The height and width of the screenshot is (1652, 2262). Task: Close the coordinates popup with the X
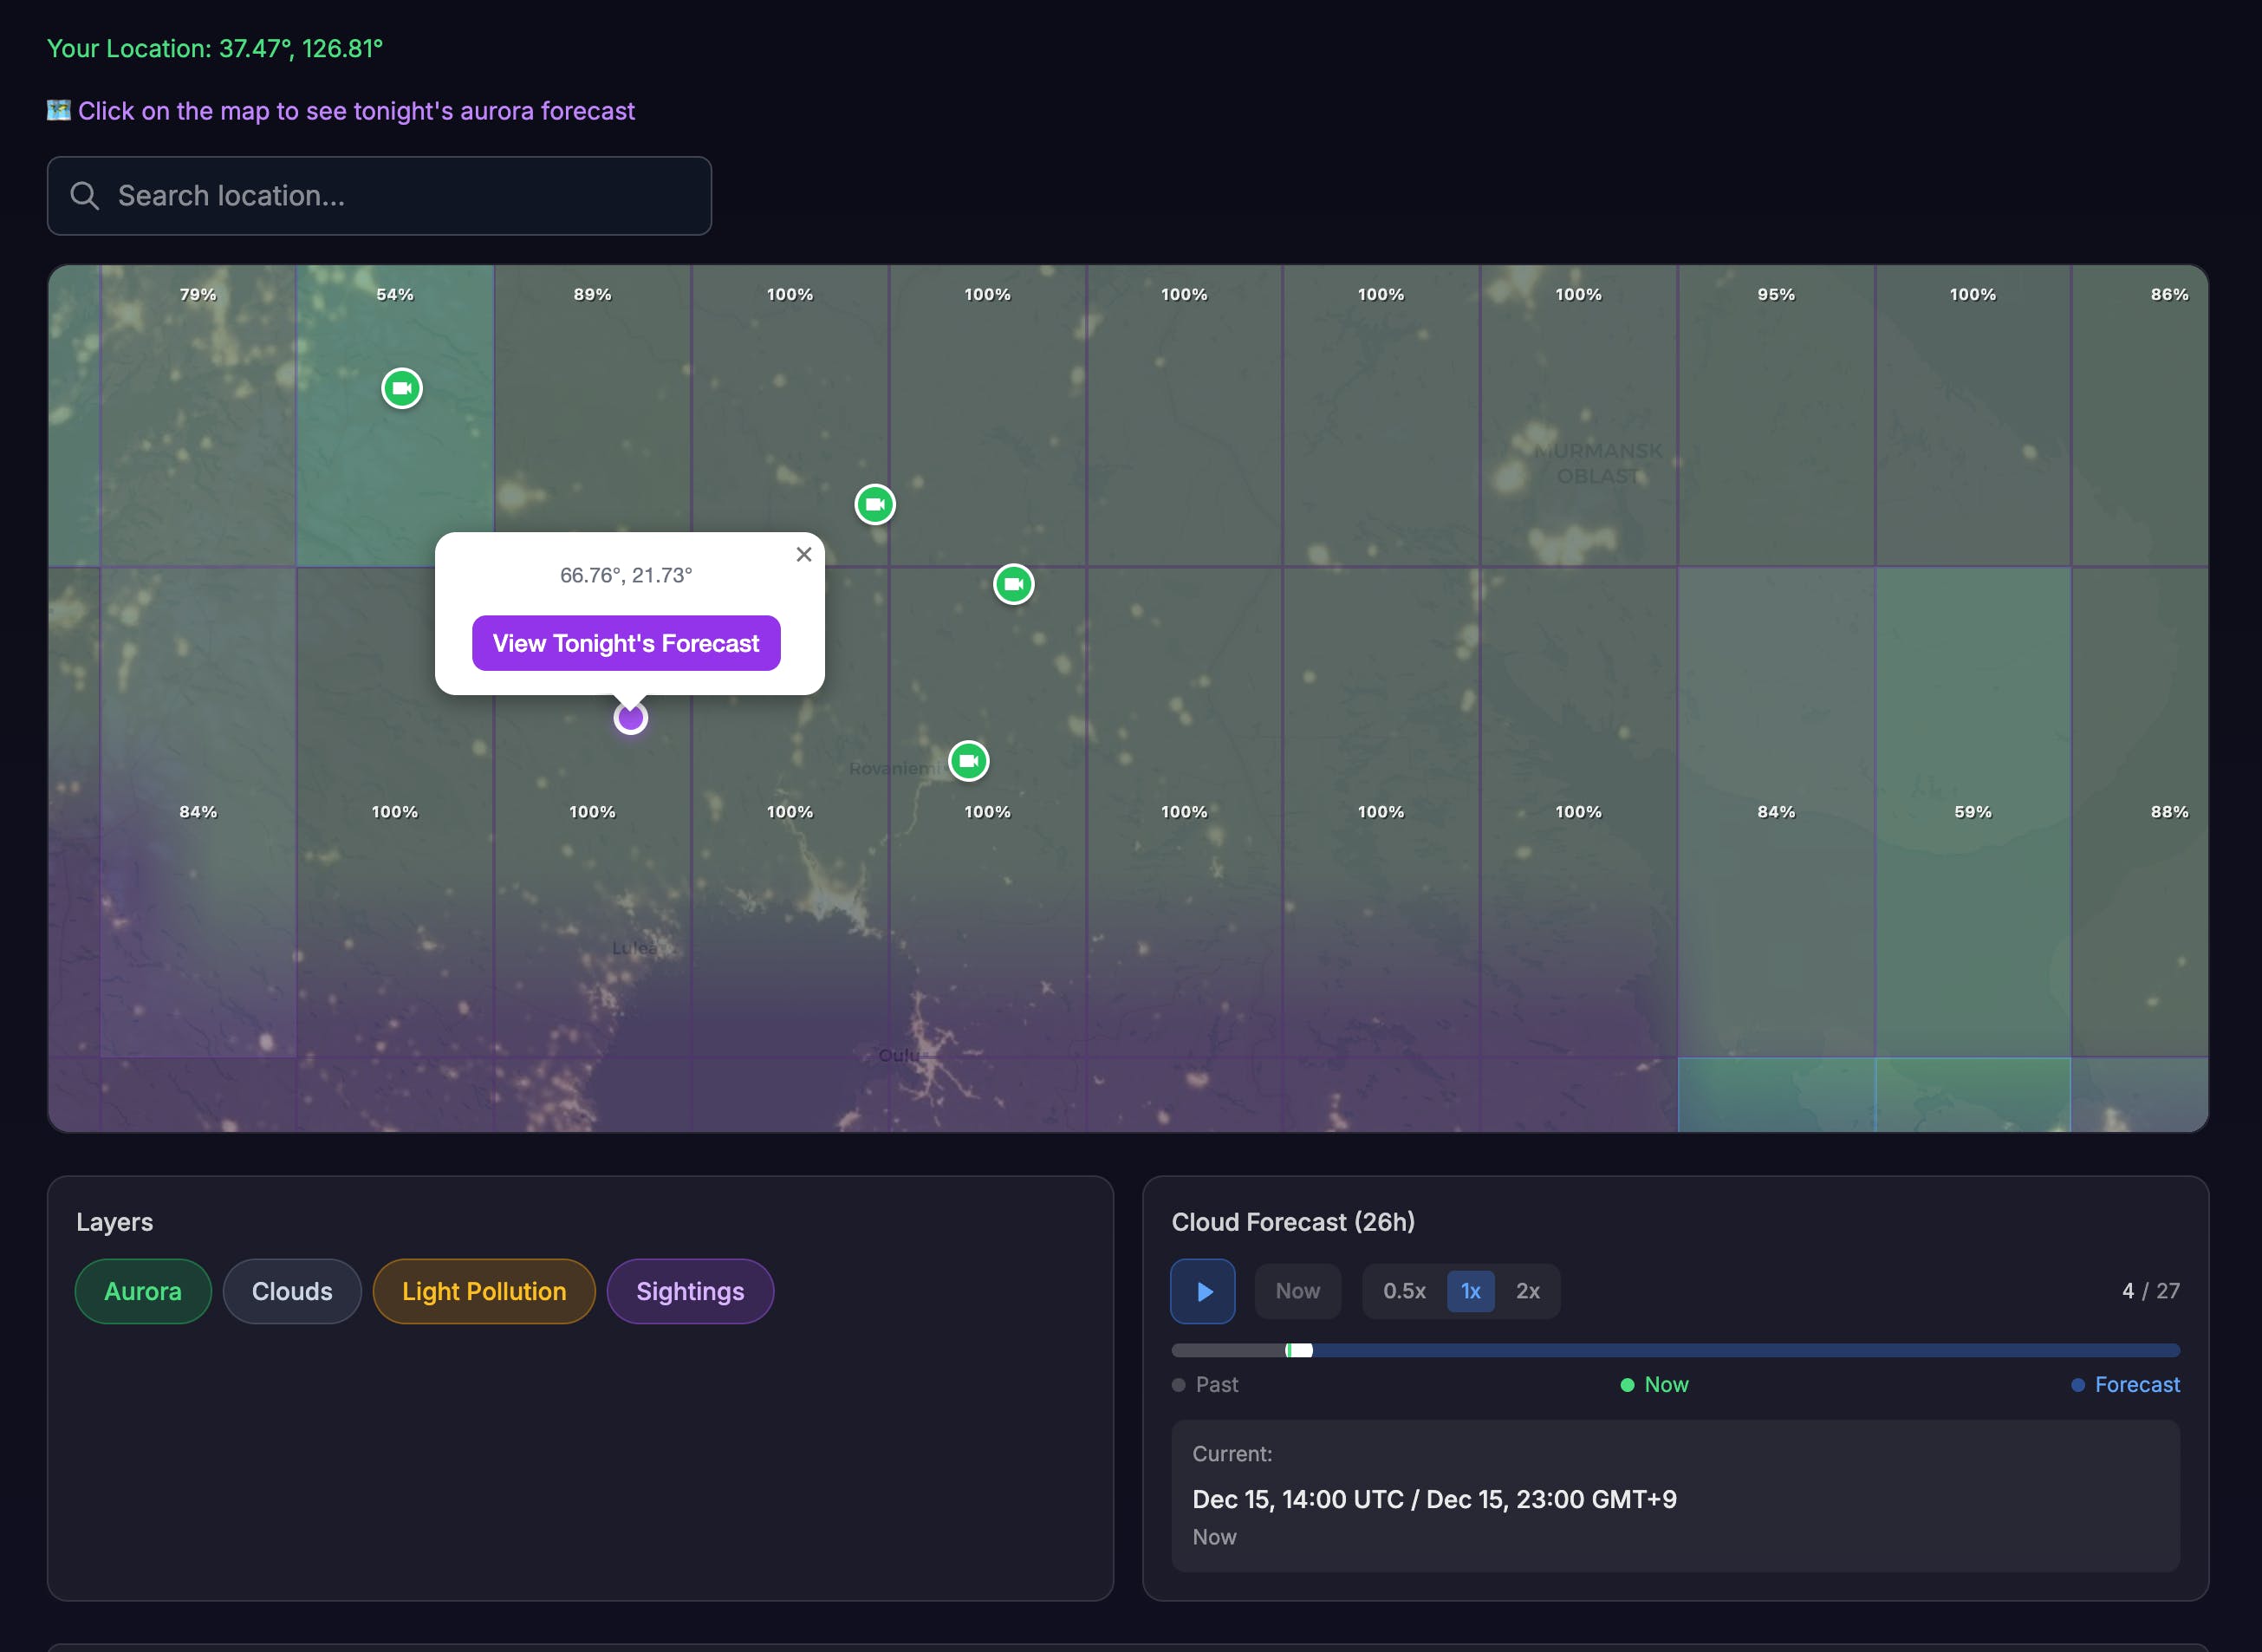(x=803, y=554)
